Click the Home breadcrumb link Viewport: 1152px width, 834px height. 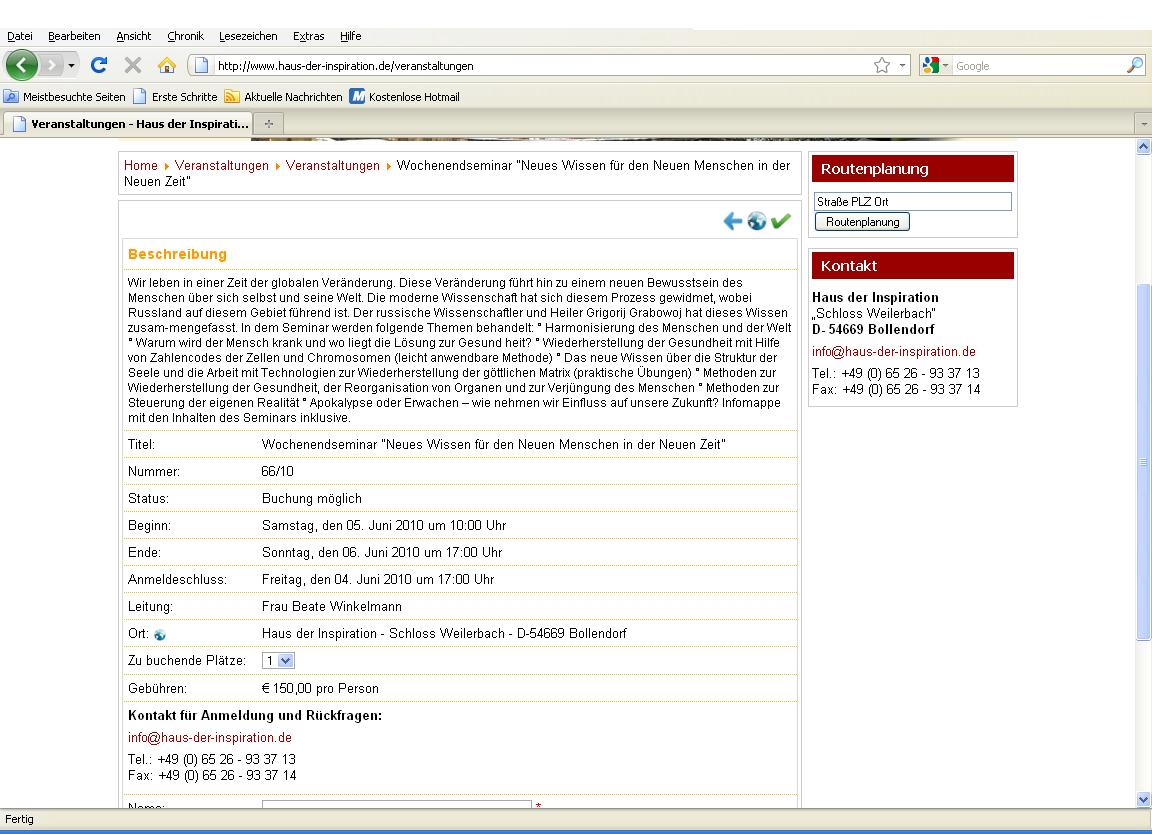pos(141,166)
